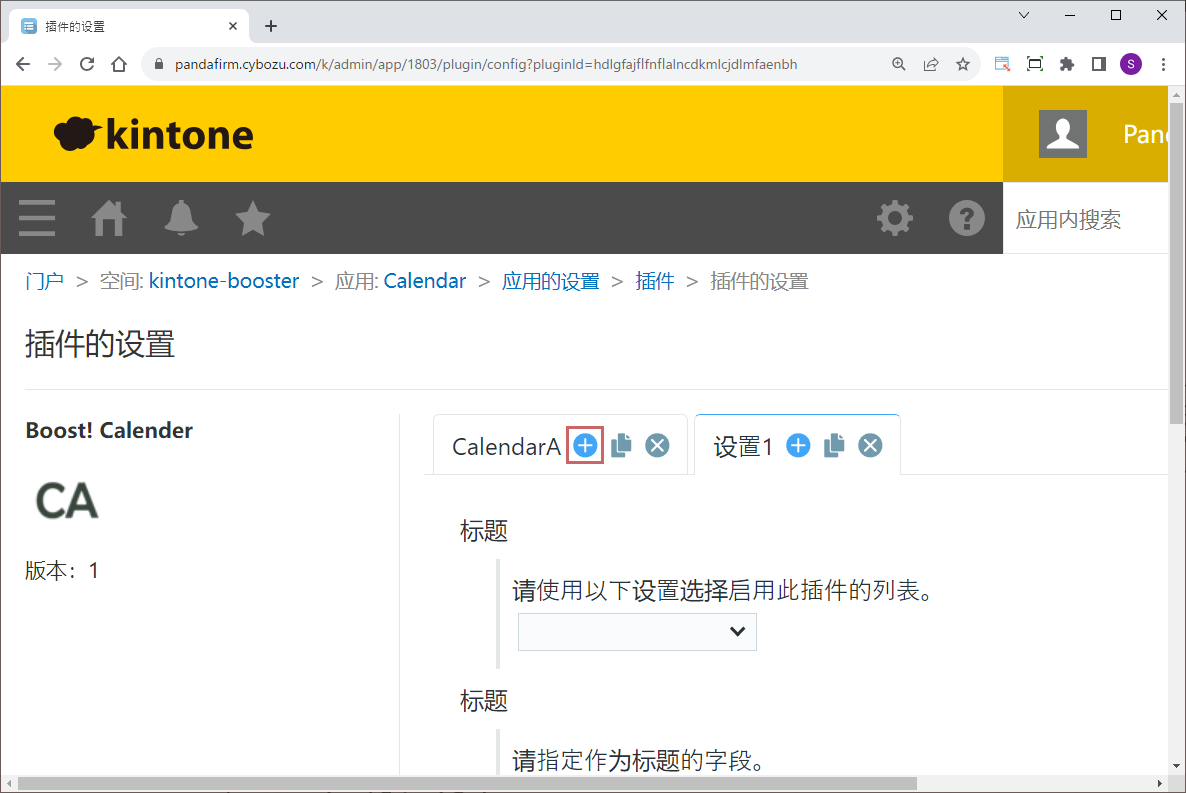Select the 设置1 tab
This screenshot has width=1186, height=793.
click(x=743, y=447)
